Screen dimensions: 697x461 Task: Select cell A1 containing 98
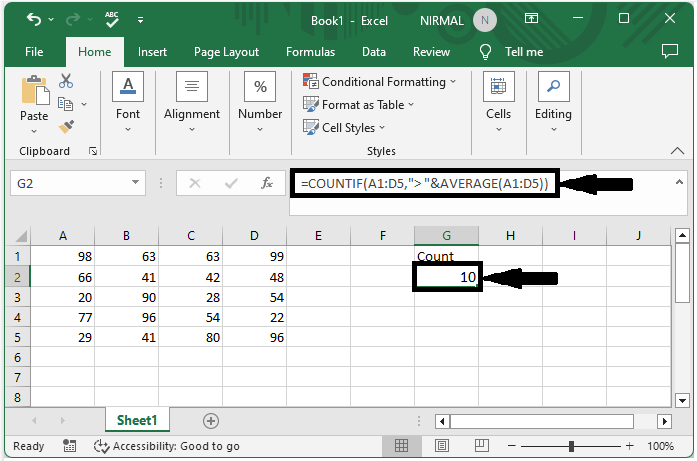click(63, 257)
